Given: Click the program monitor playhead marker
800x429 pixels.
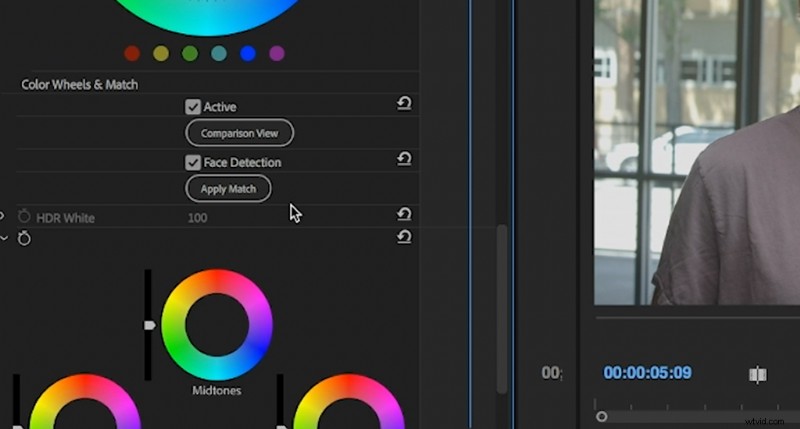Looking at the screenshot, I should [602, 417].
